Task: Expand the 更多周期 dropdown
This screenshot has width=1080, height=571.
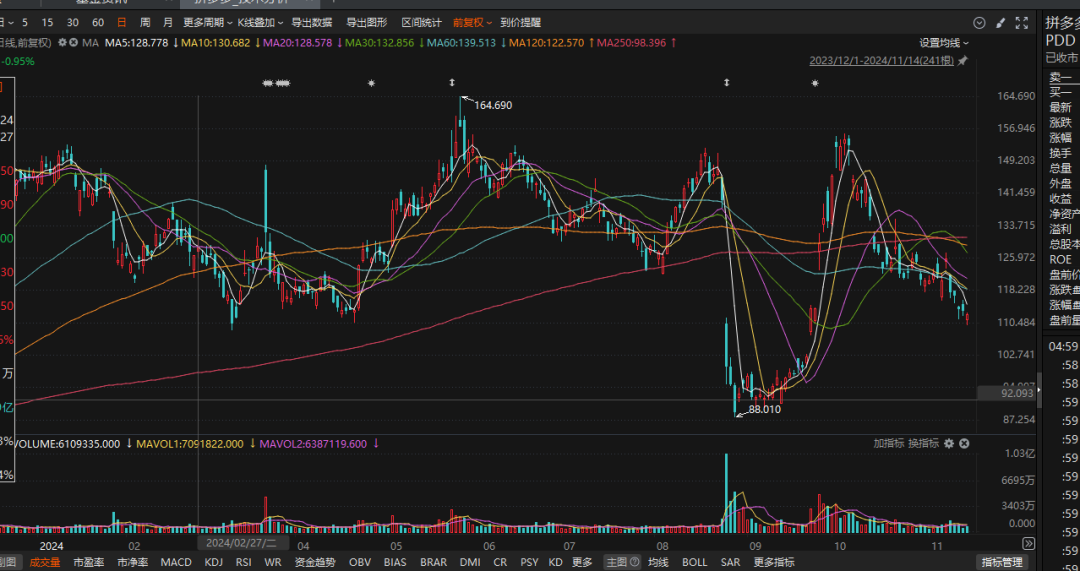Action: (207, 22)
